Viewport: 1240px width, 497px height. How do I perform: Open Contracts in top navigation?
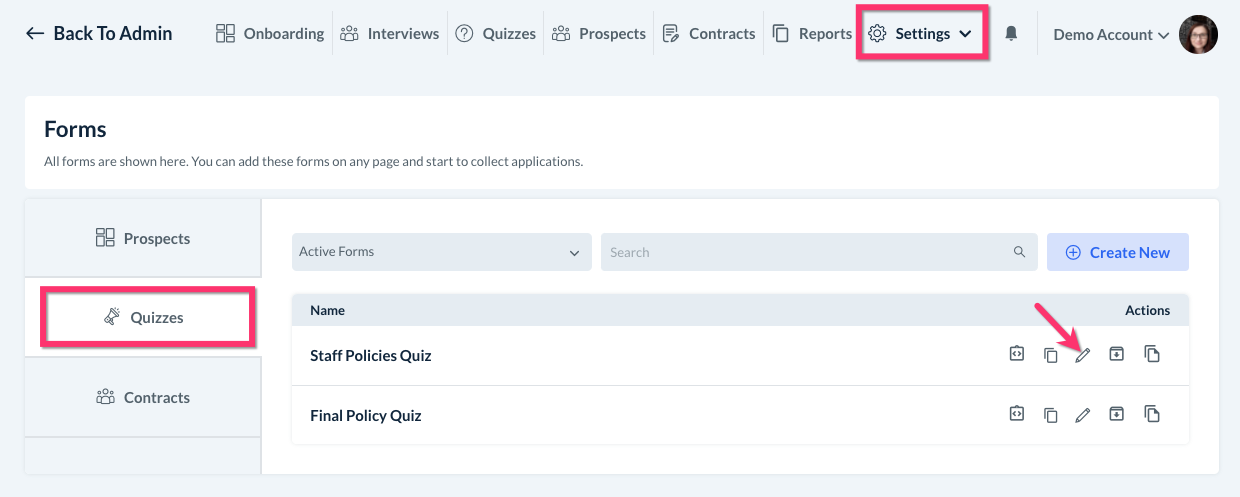pos(708,34)
